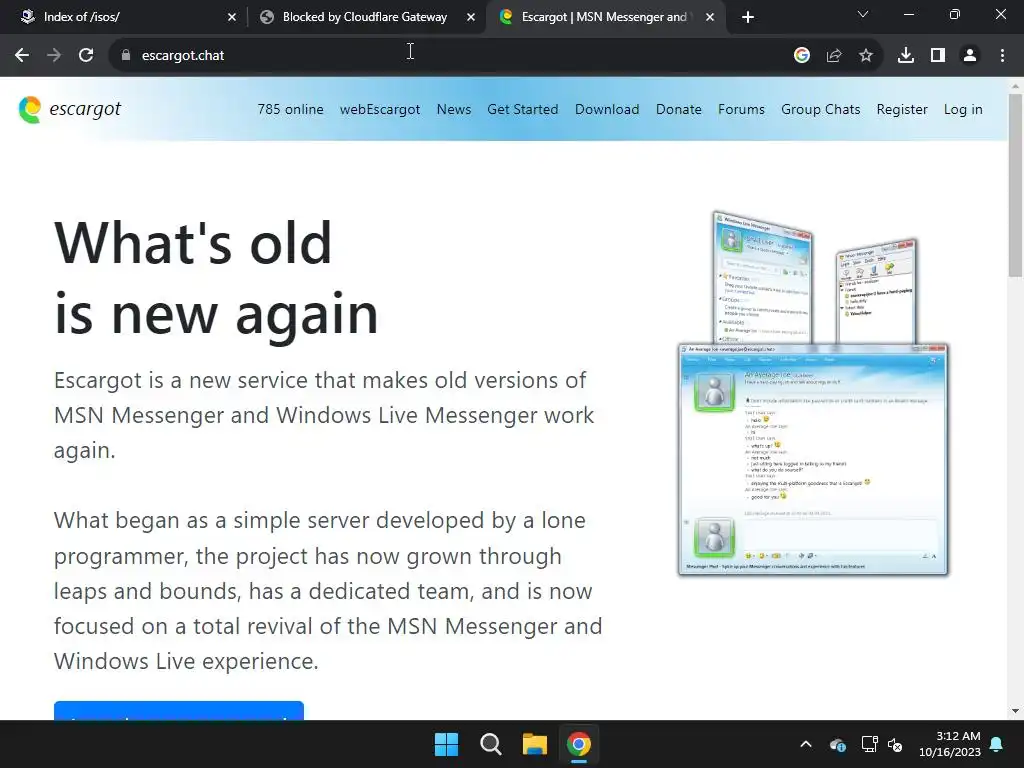Image resolution: width=1024 pixels, height=768 pixels.
Task: Click the escargot logo
Action: 70,109
